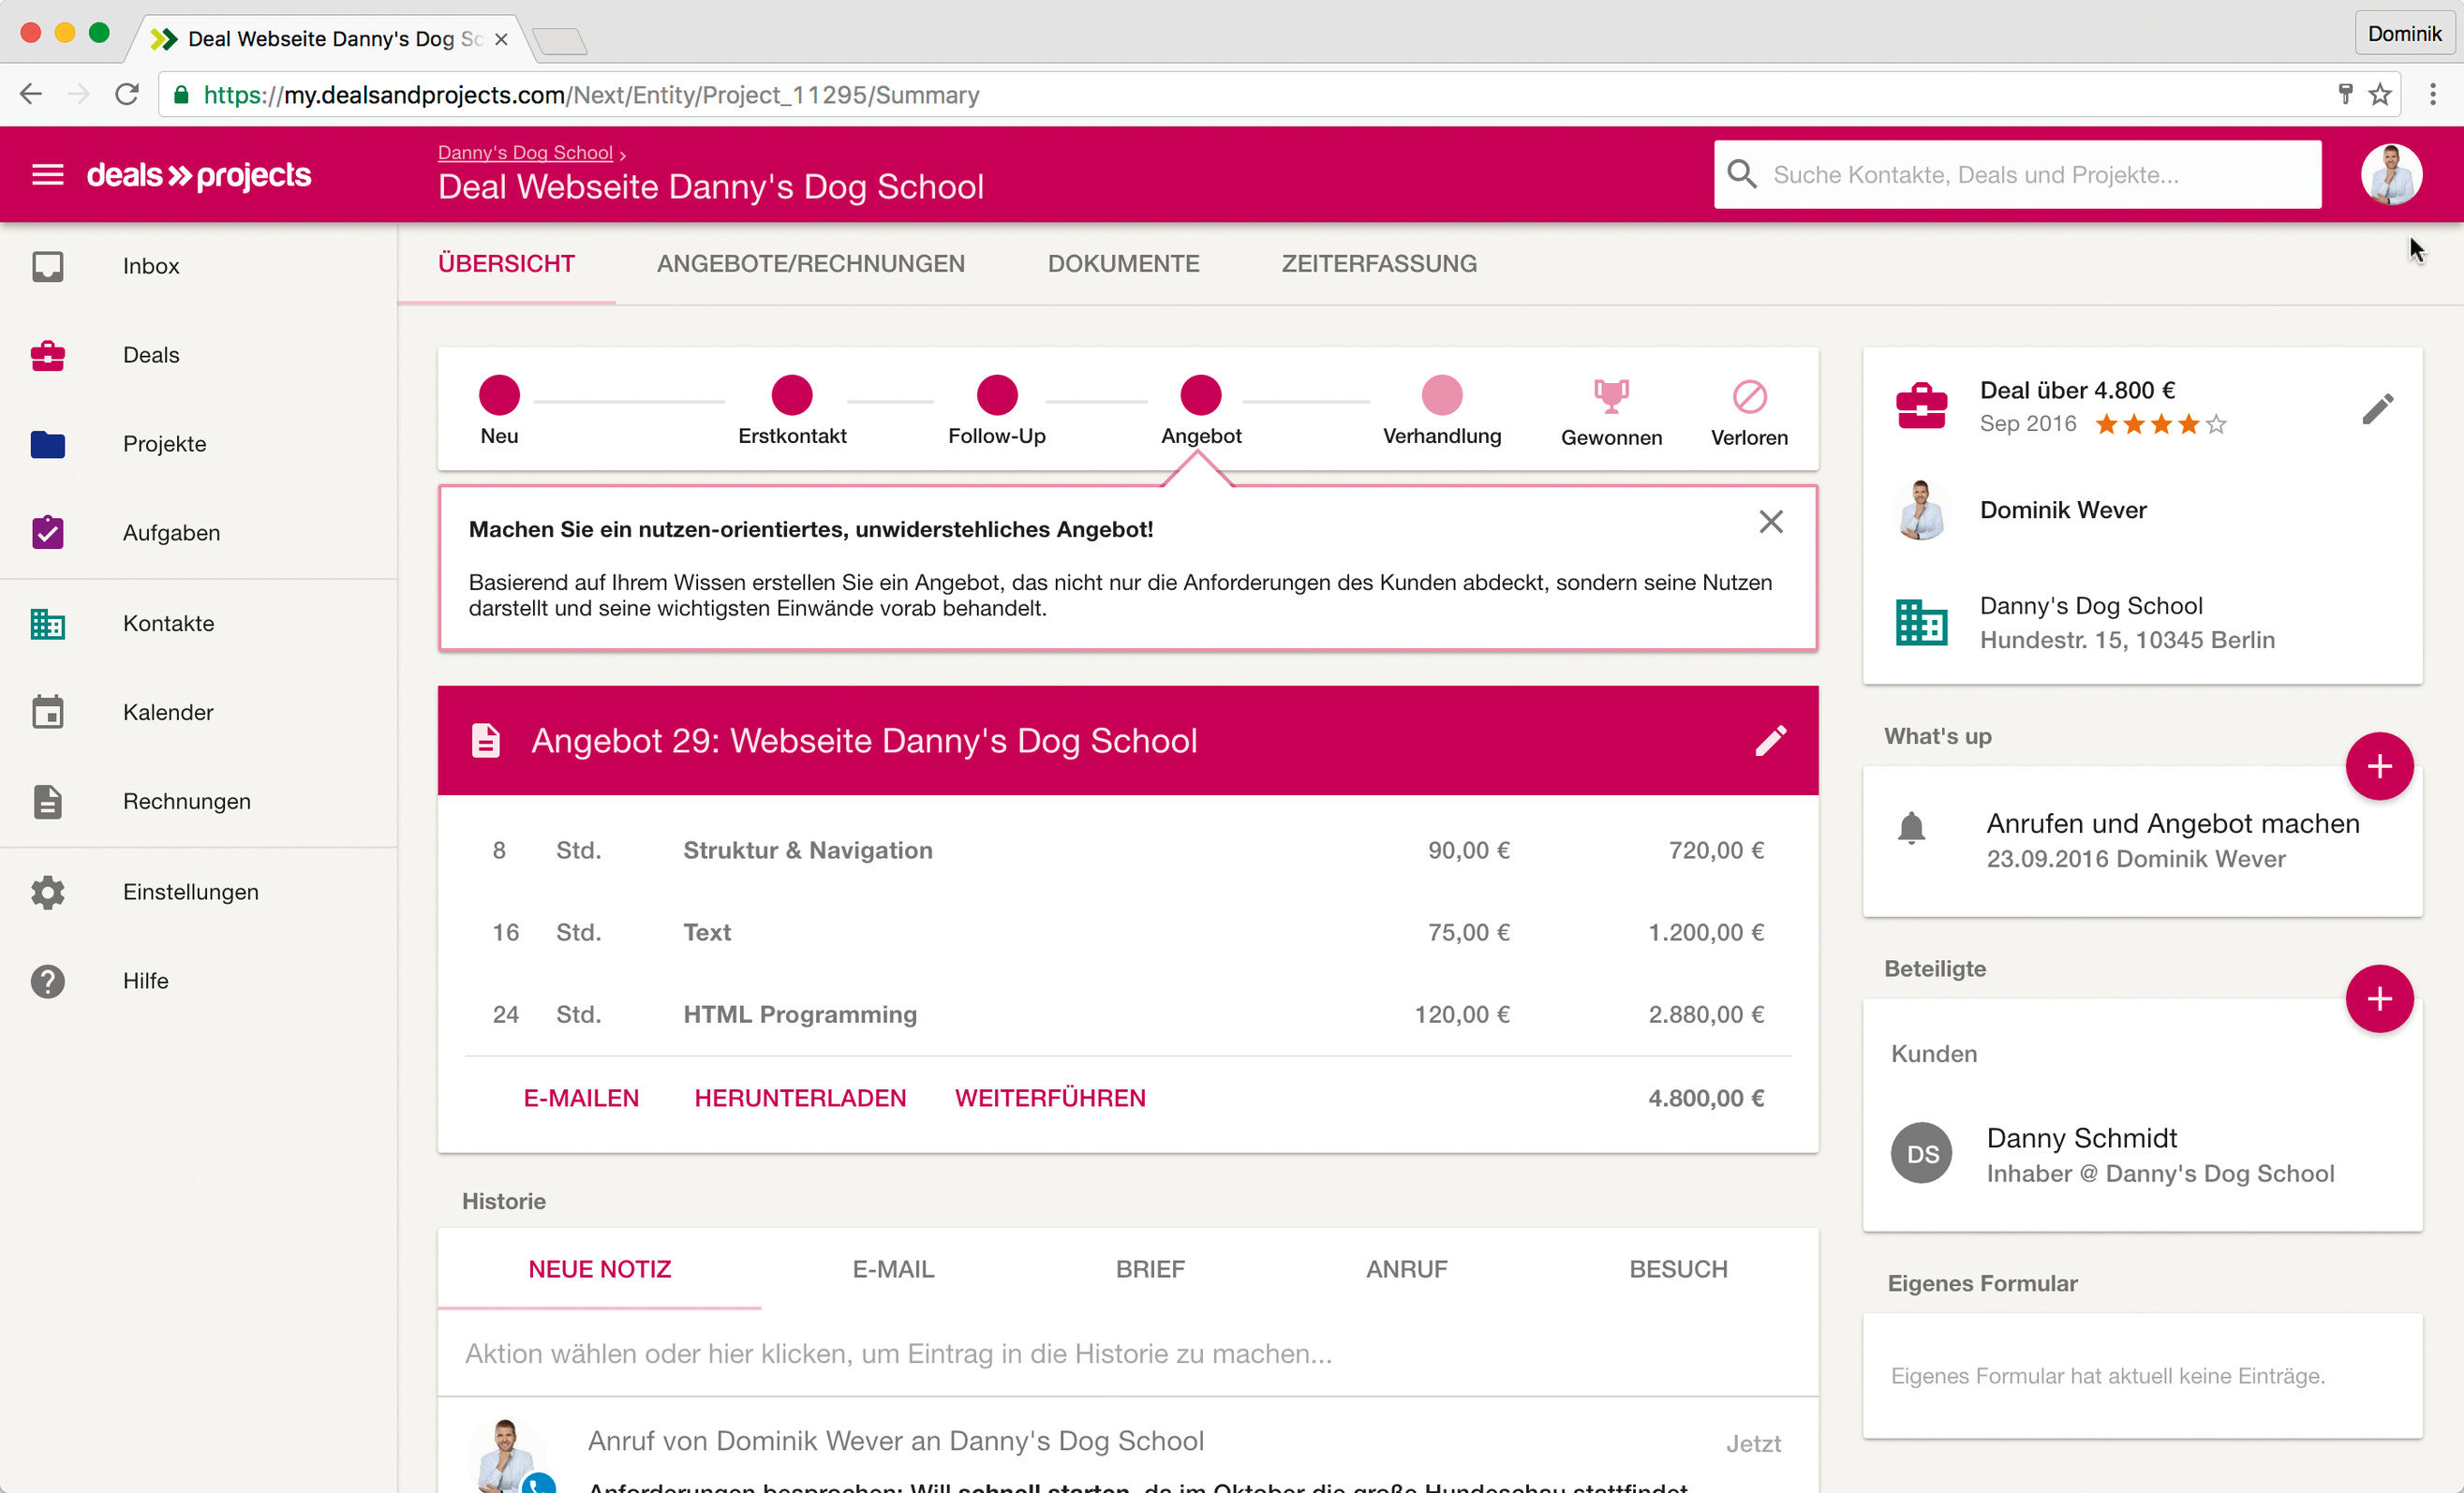Open the Anruf history tab
Screen dimensions: 2464x1493
pyautogui.click(x=1406, y=1269)
